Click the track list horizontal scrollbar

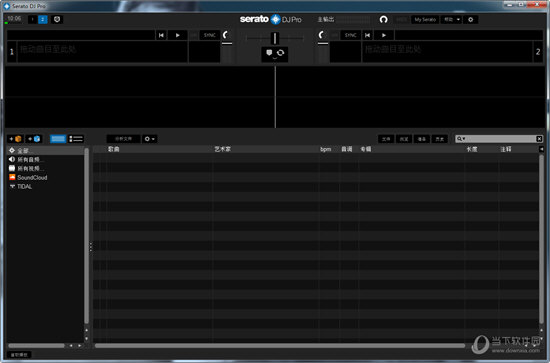pos(280,346)
